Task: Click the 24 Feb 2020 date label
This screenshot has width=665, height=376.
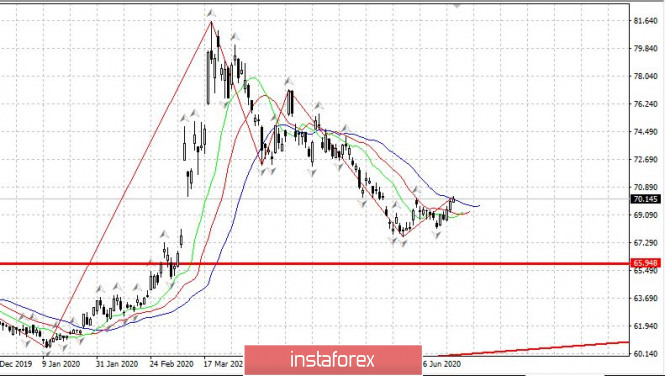Action: click(171, 364)
